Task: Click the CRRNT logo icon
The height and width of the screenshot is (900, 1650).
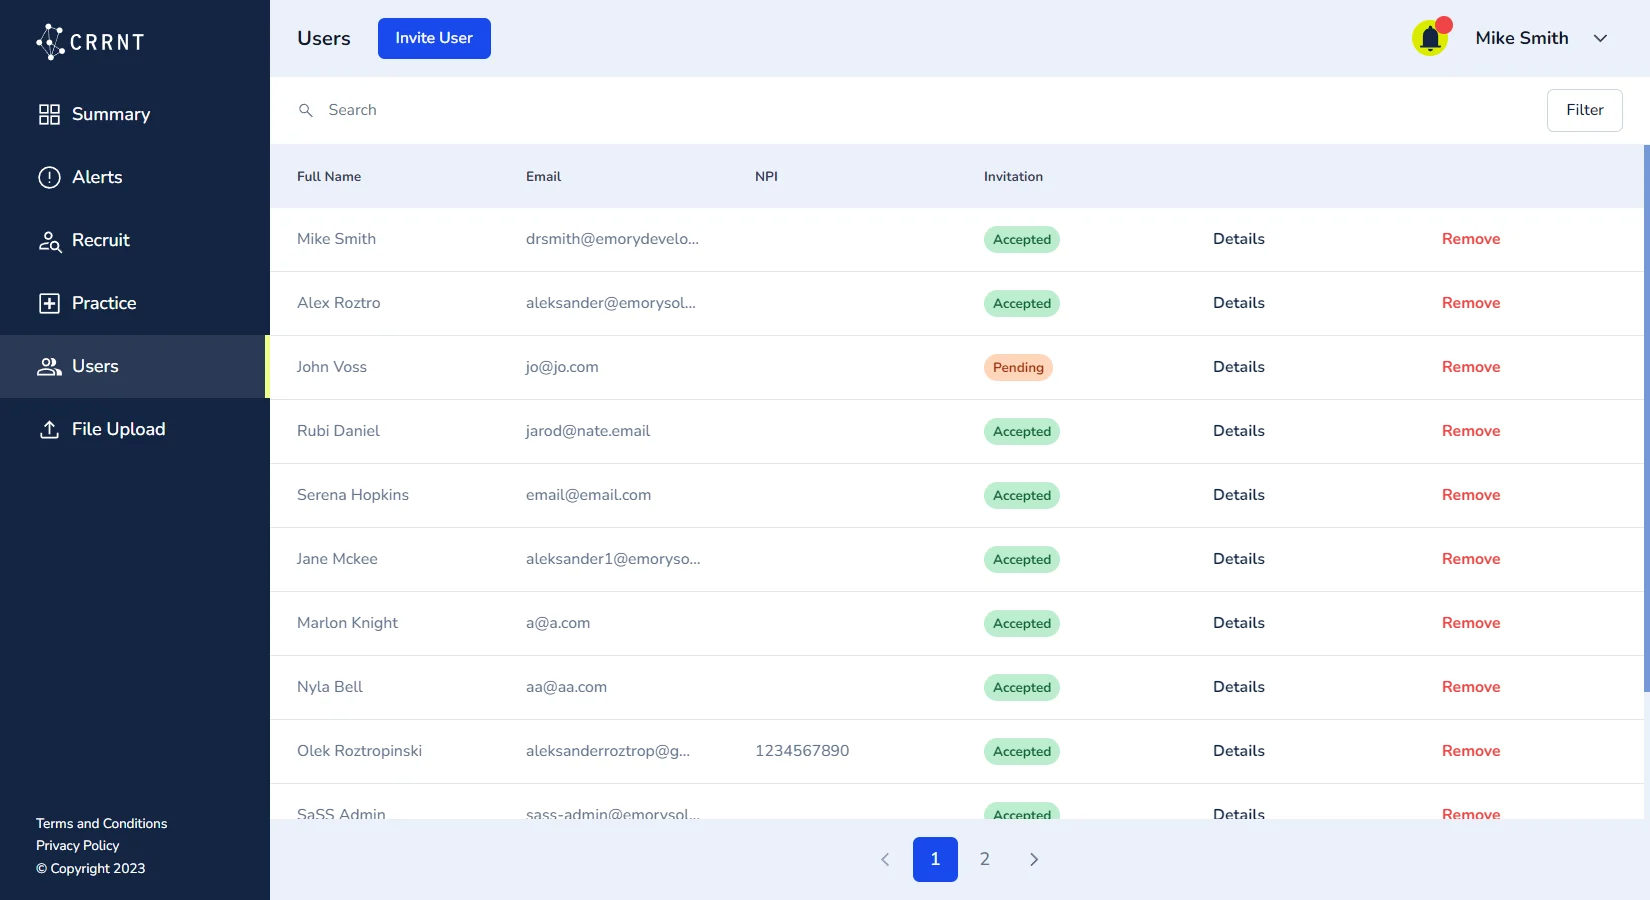Action: [50, 41]
